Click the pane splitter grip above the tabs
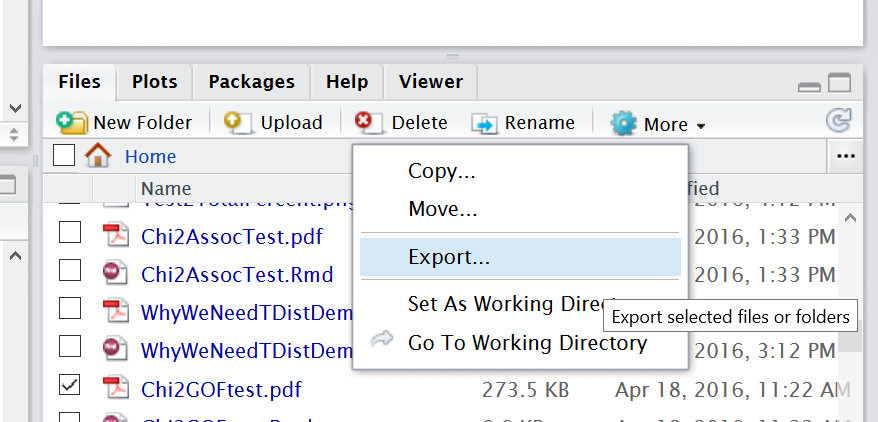This screenshot has height=422, width=878. (x=453, y=57)
